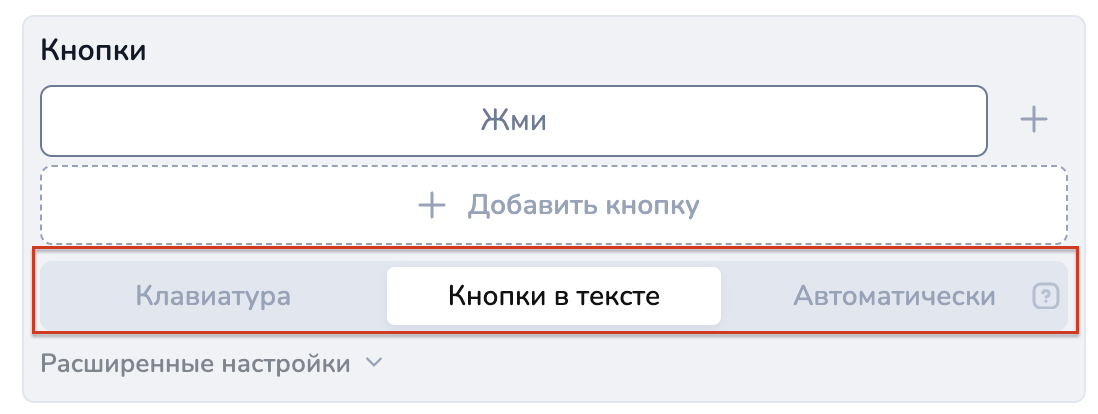Click the active white Кнопки в тексте pill
Screen dimensions: 1098x414
point(554,296)
